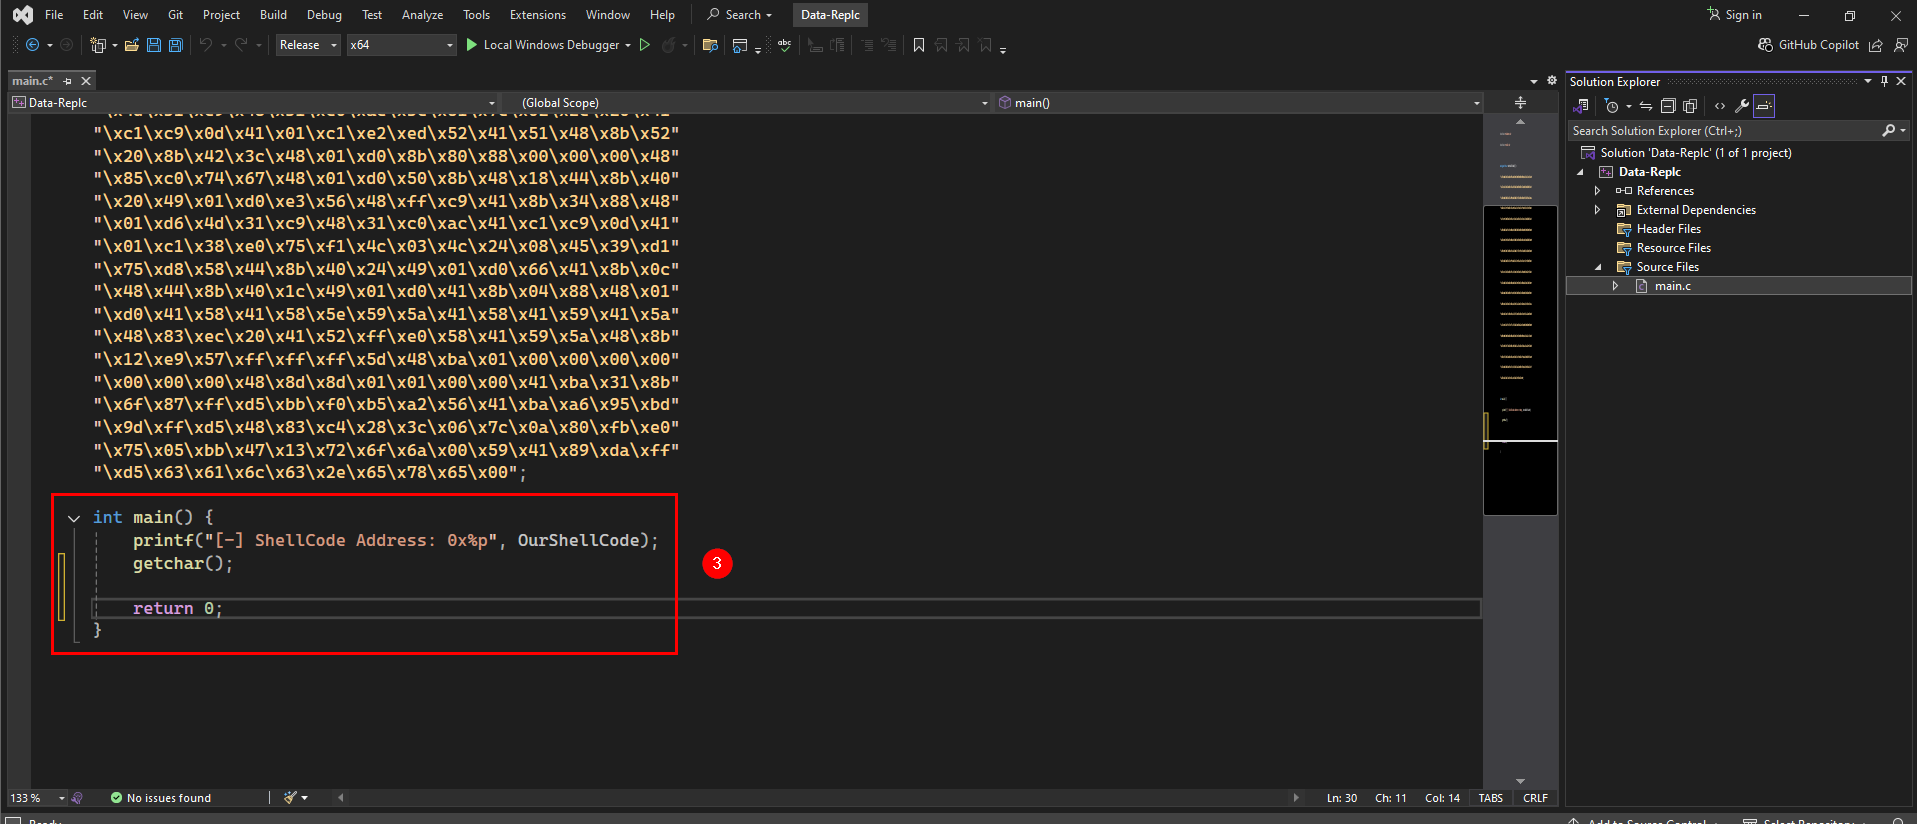The image size is (1917, 824).
Task: Collapse the main() function code fold
Action: coord(74,518)
